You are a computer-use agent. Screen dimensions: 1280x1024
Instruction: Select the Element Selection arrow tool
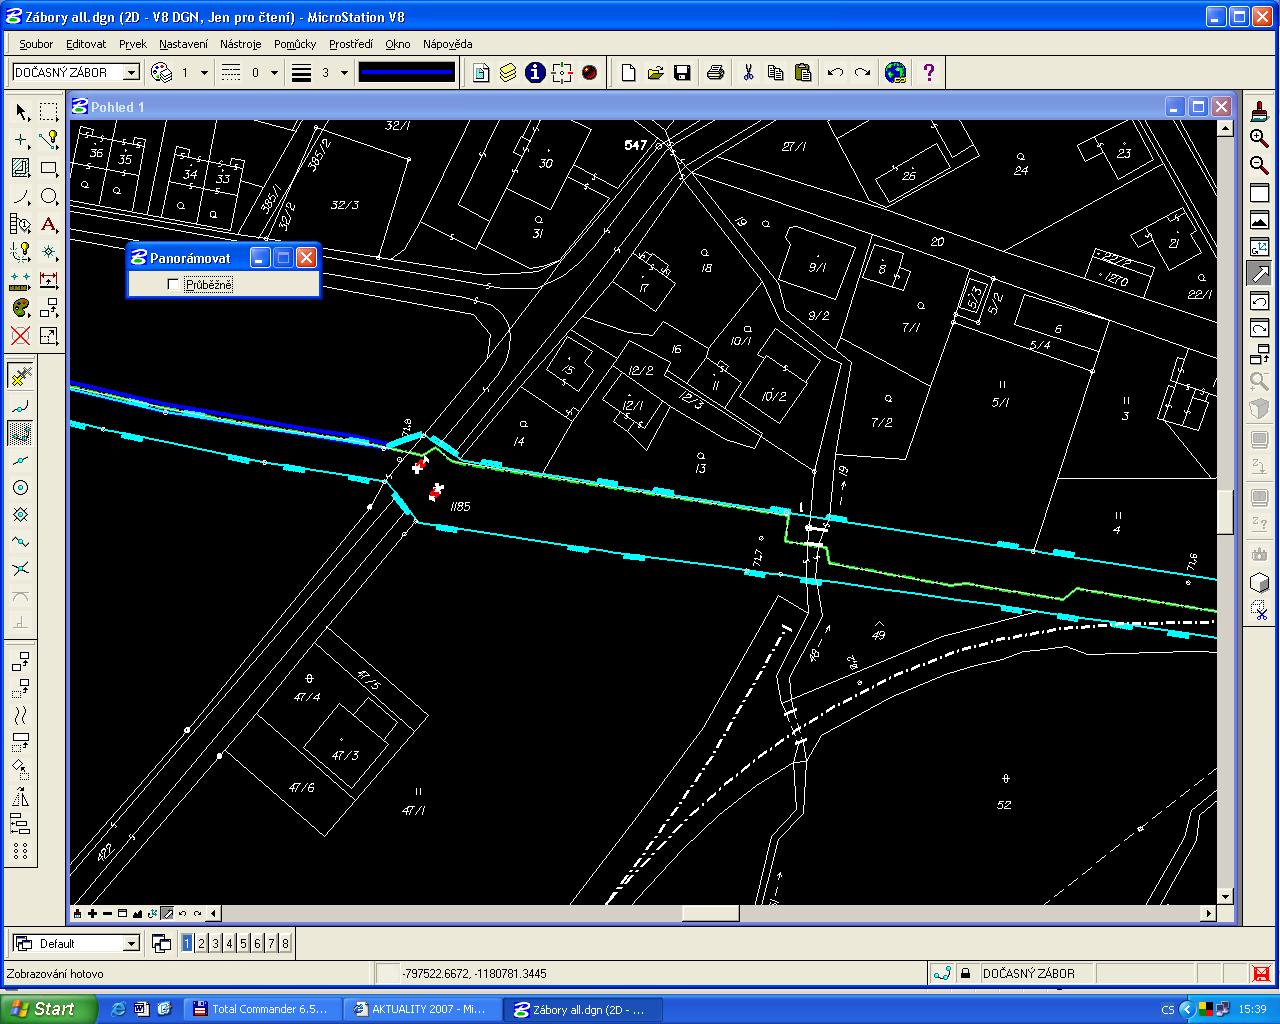(x=21, y=112)
